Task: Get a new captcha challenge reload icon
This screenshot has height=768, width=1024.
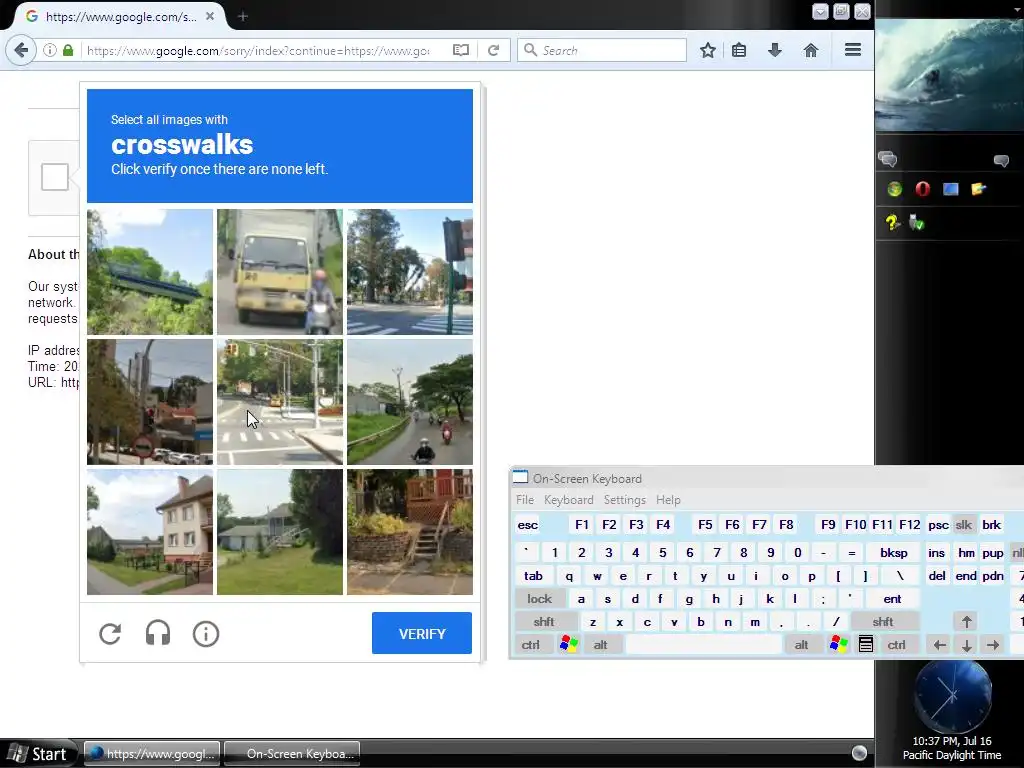Action: (x=110, y=633)
